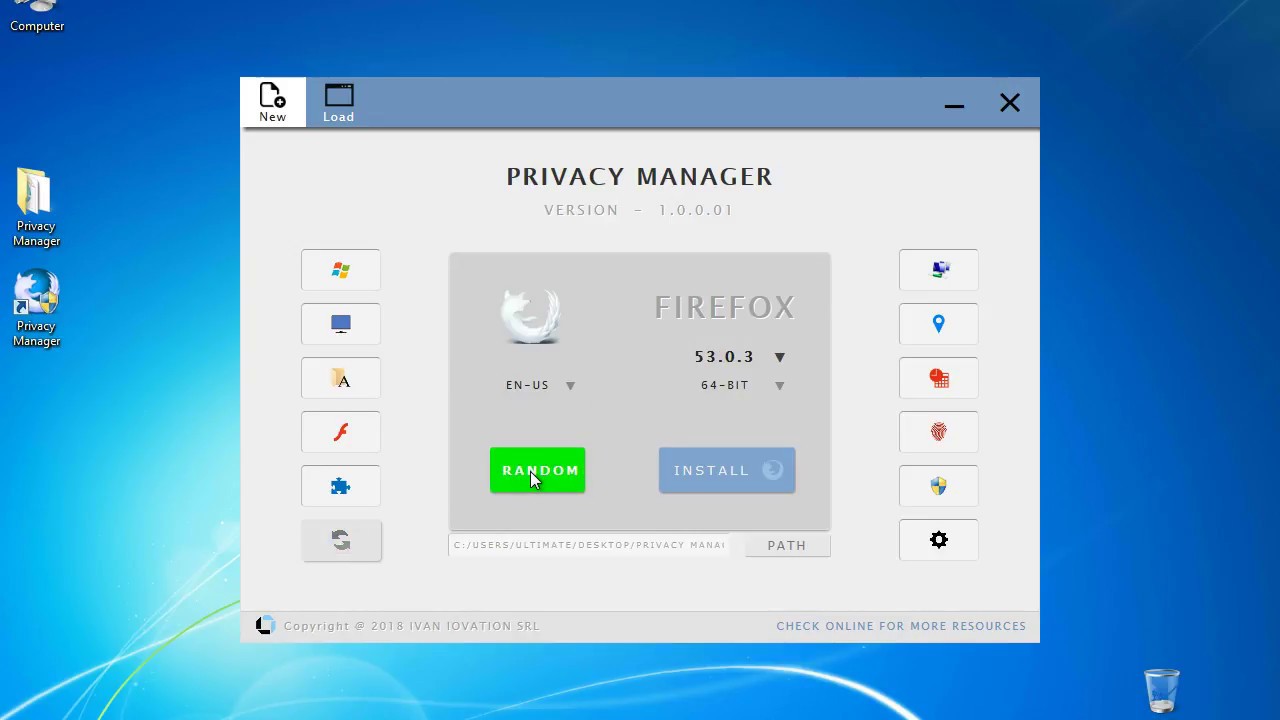
Task: Open the monitor display icon button
Action: pyautogui.click(x=341, y=324)
